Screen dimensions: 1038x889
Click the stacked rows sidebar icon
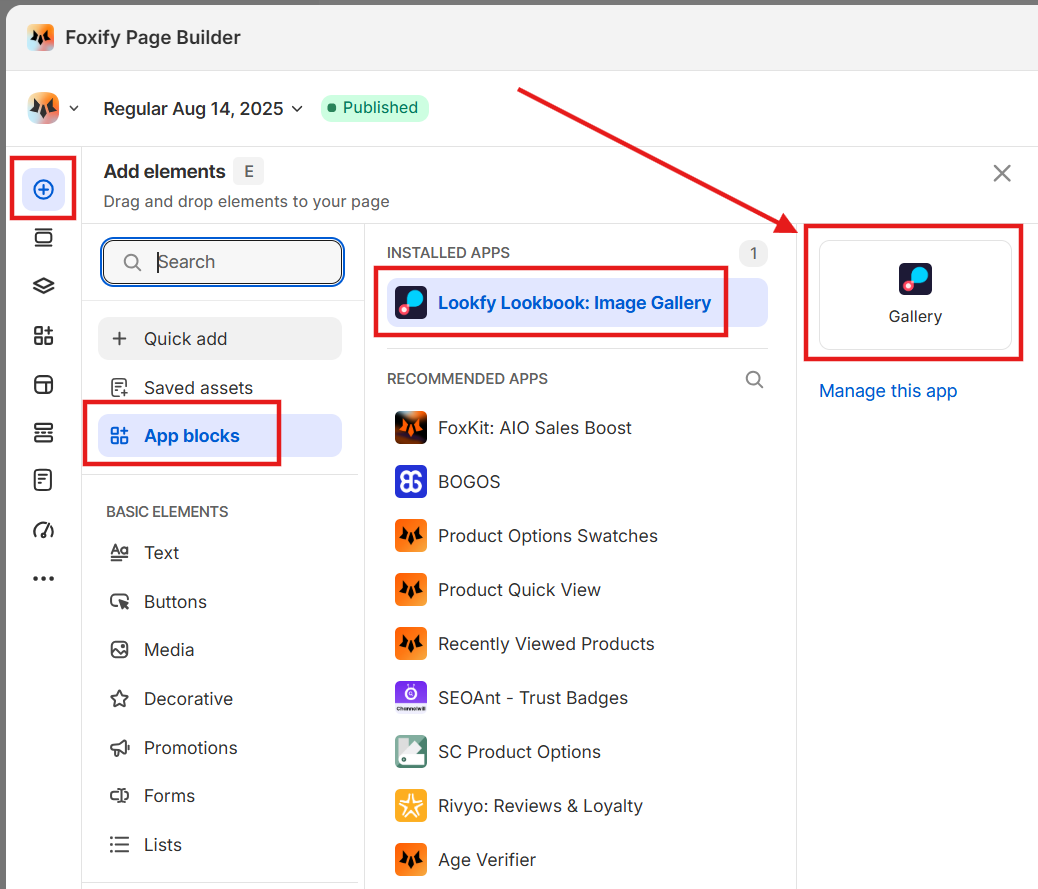(x=44, y=433)
